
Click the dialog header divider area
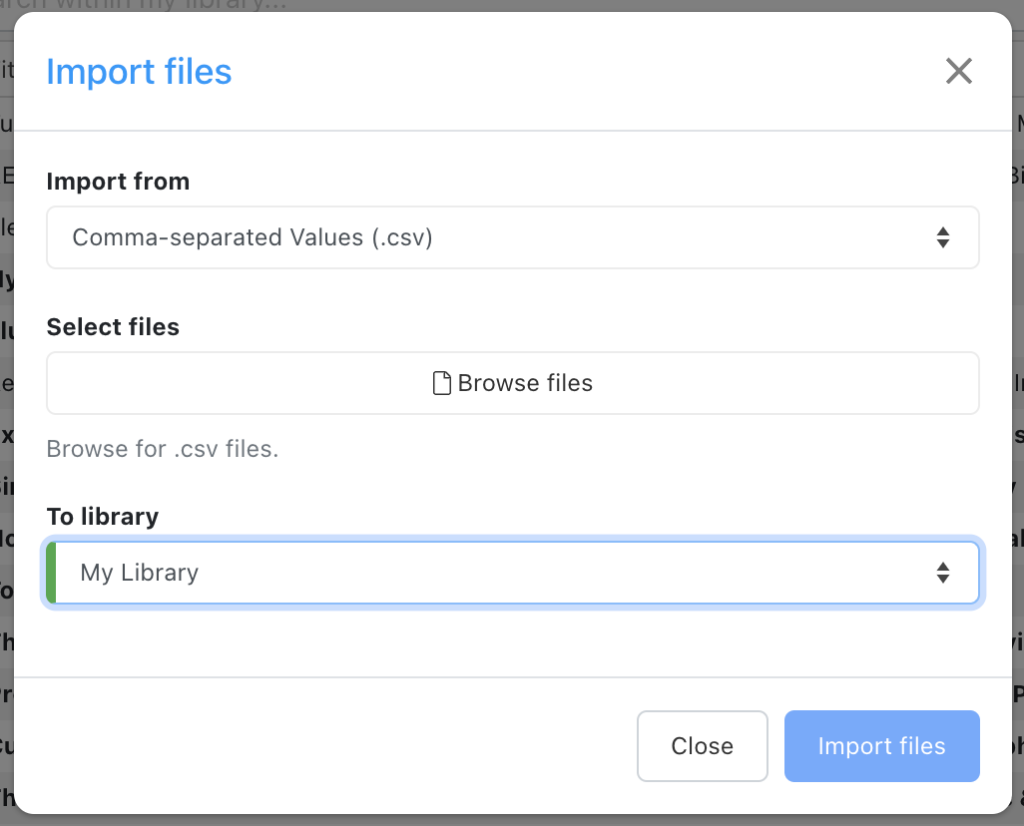[x=512, y=127]
